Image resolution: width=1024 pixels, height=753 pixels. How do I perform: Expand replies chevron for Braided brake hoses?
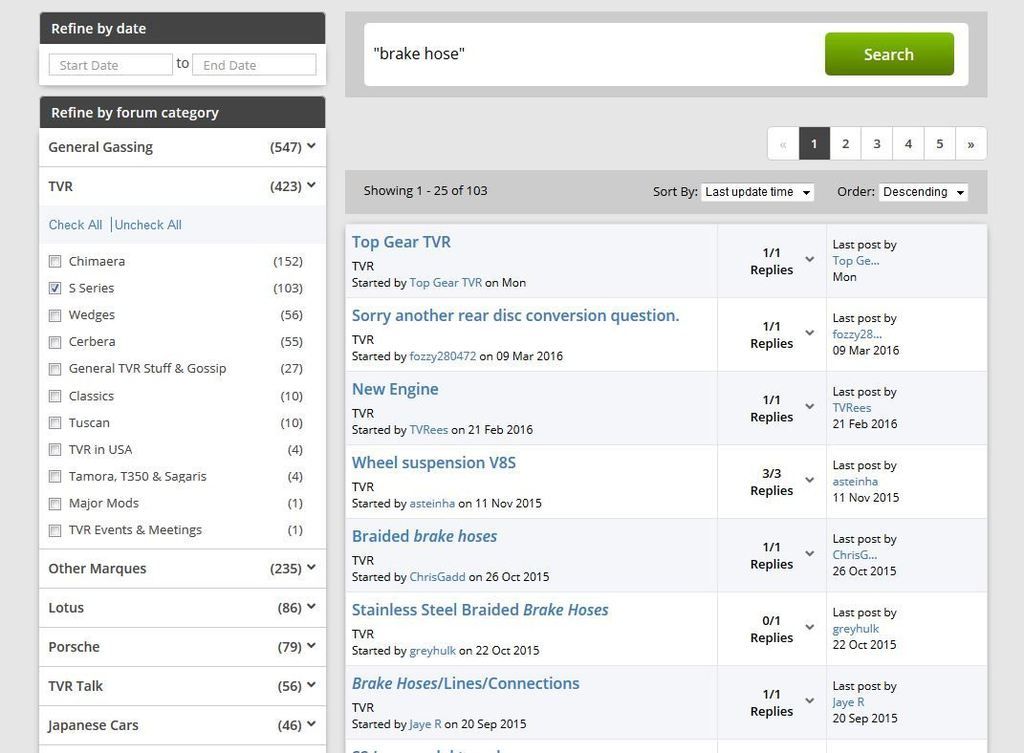(x=810, y=554)
